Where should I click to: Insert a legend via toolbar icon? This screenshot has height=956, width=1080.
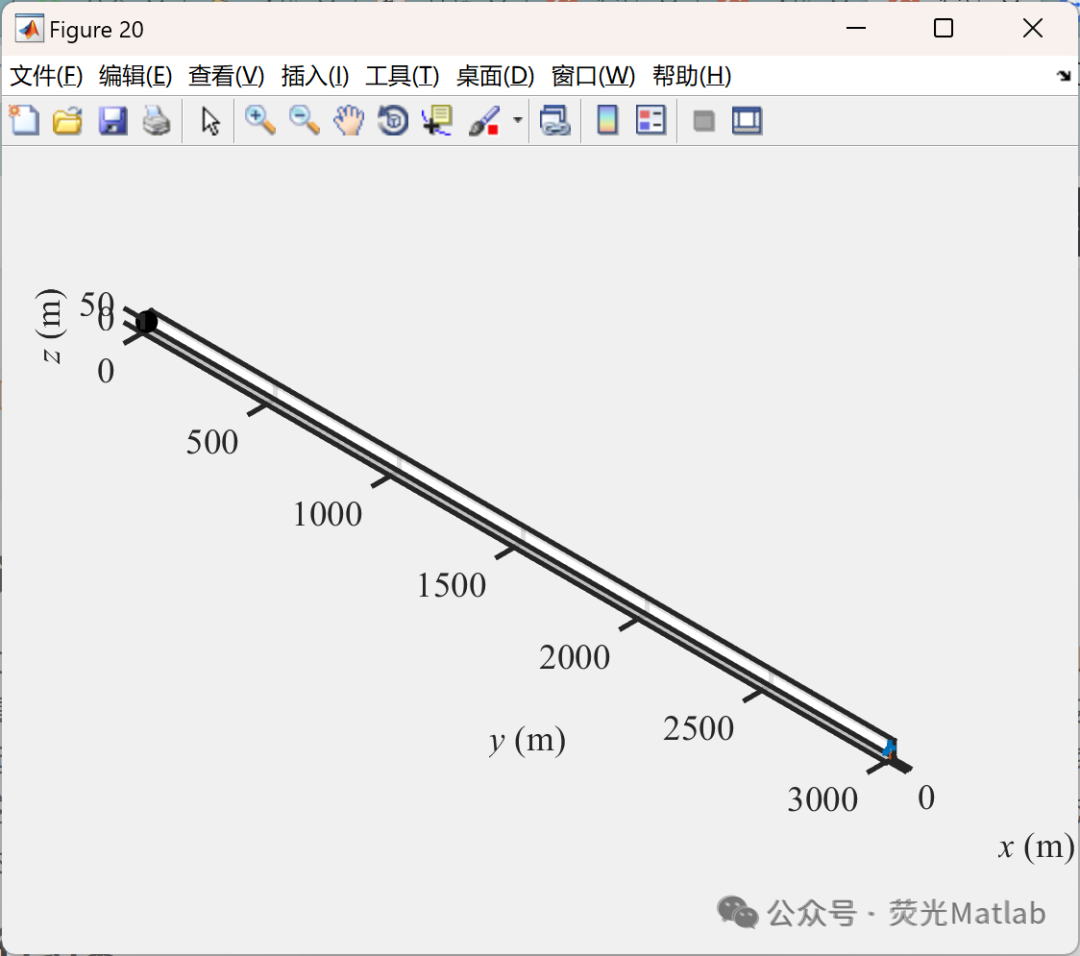click(651, 121)
